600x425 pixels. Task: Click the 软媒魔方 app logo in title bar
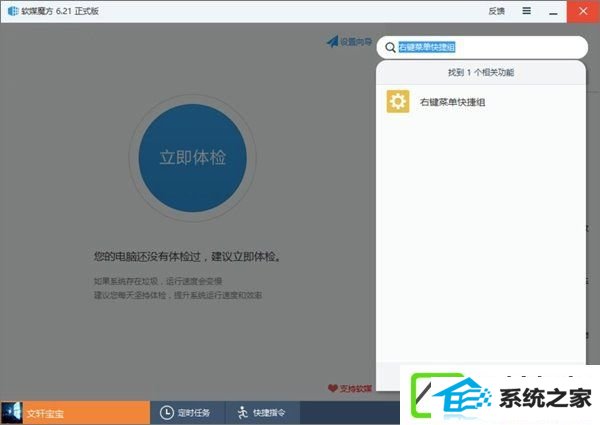click(13, 11)
